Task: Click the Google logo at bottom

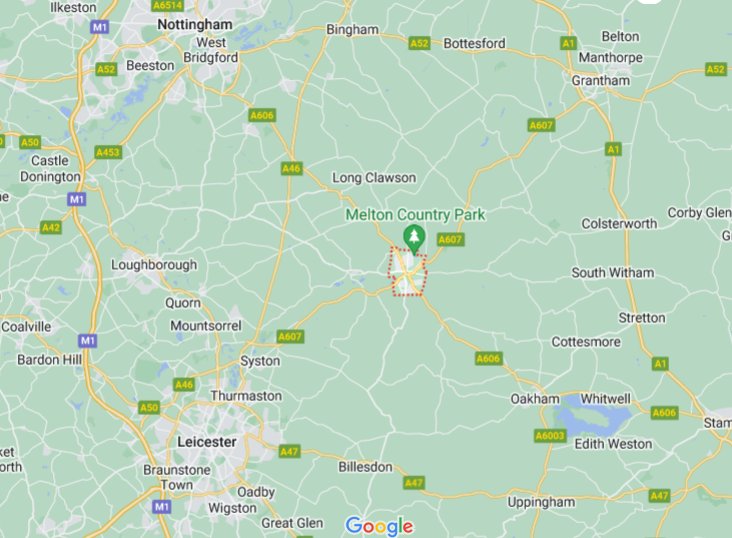Action: 379,526
